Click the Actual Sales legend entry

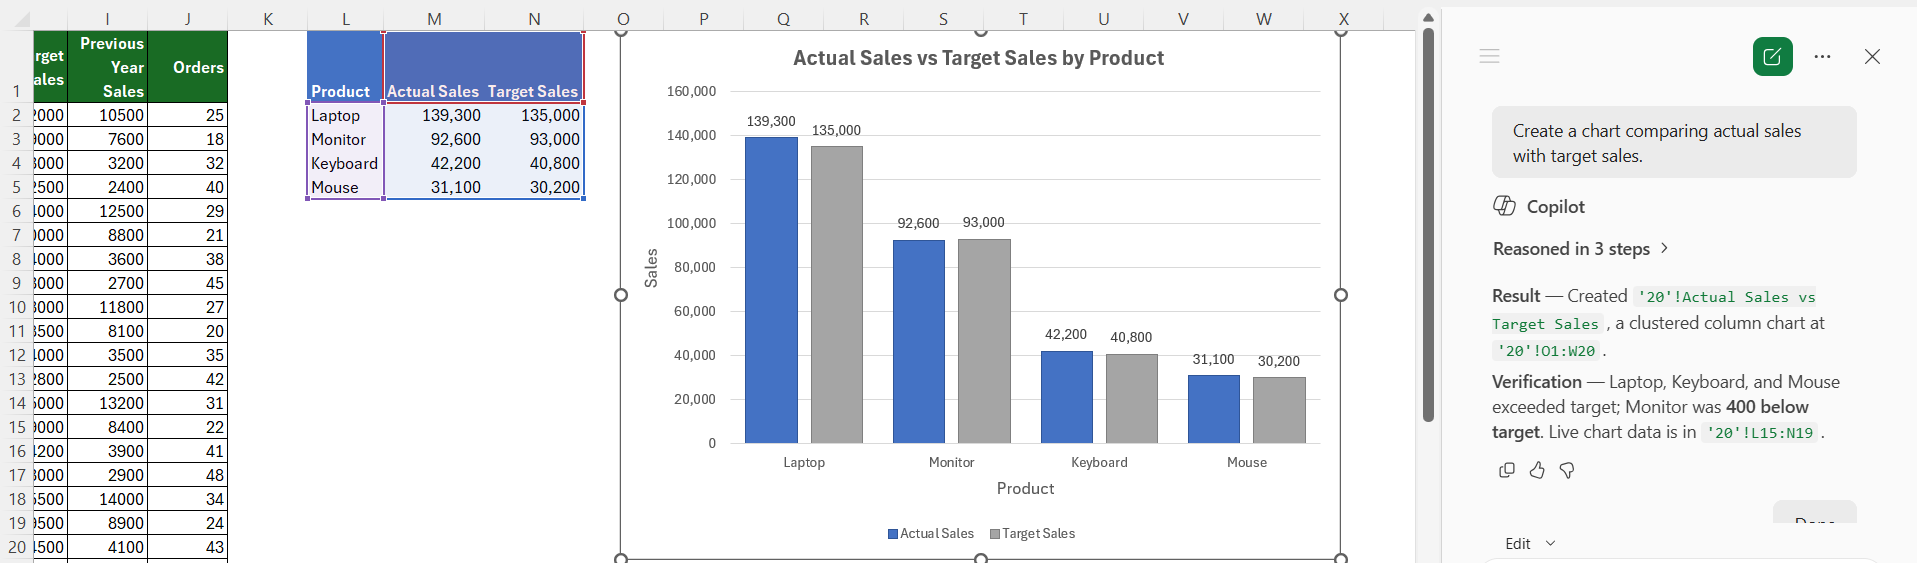coord(930,534)
